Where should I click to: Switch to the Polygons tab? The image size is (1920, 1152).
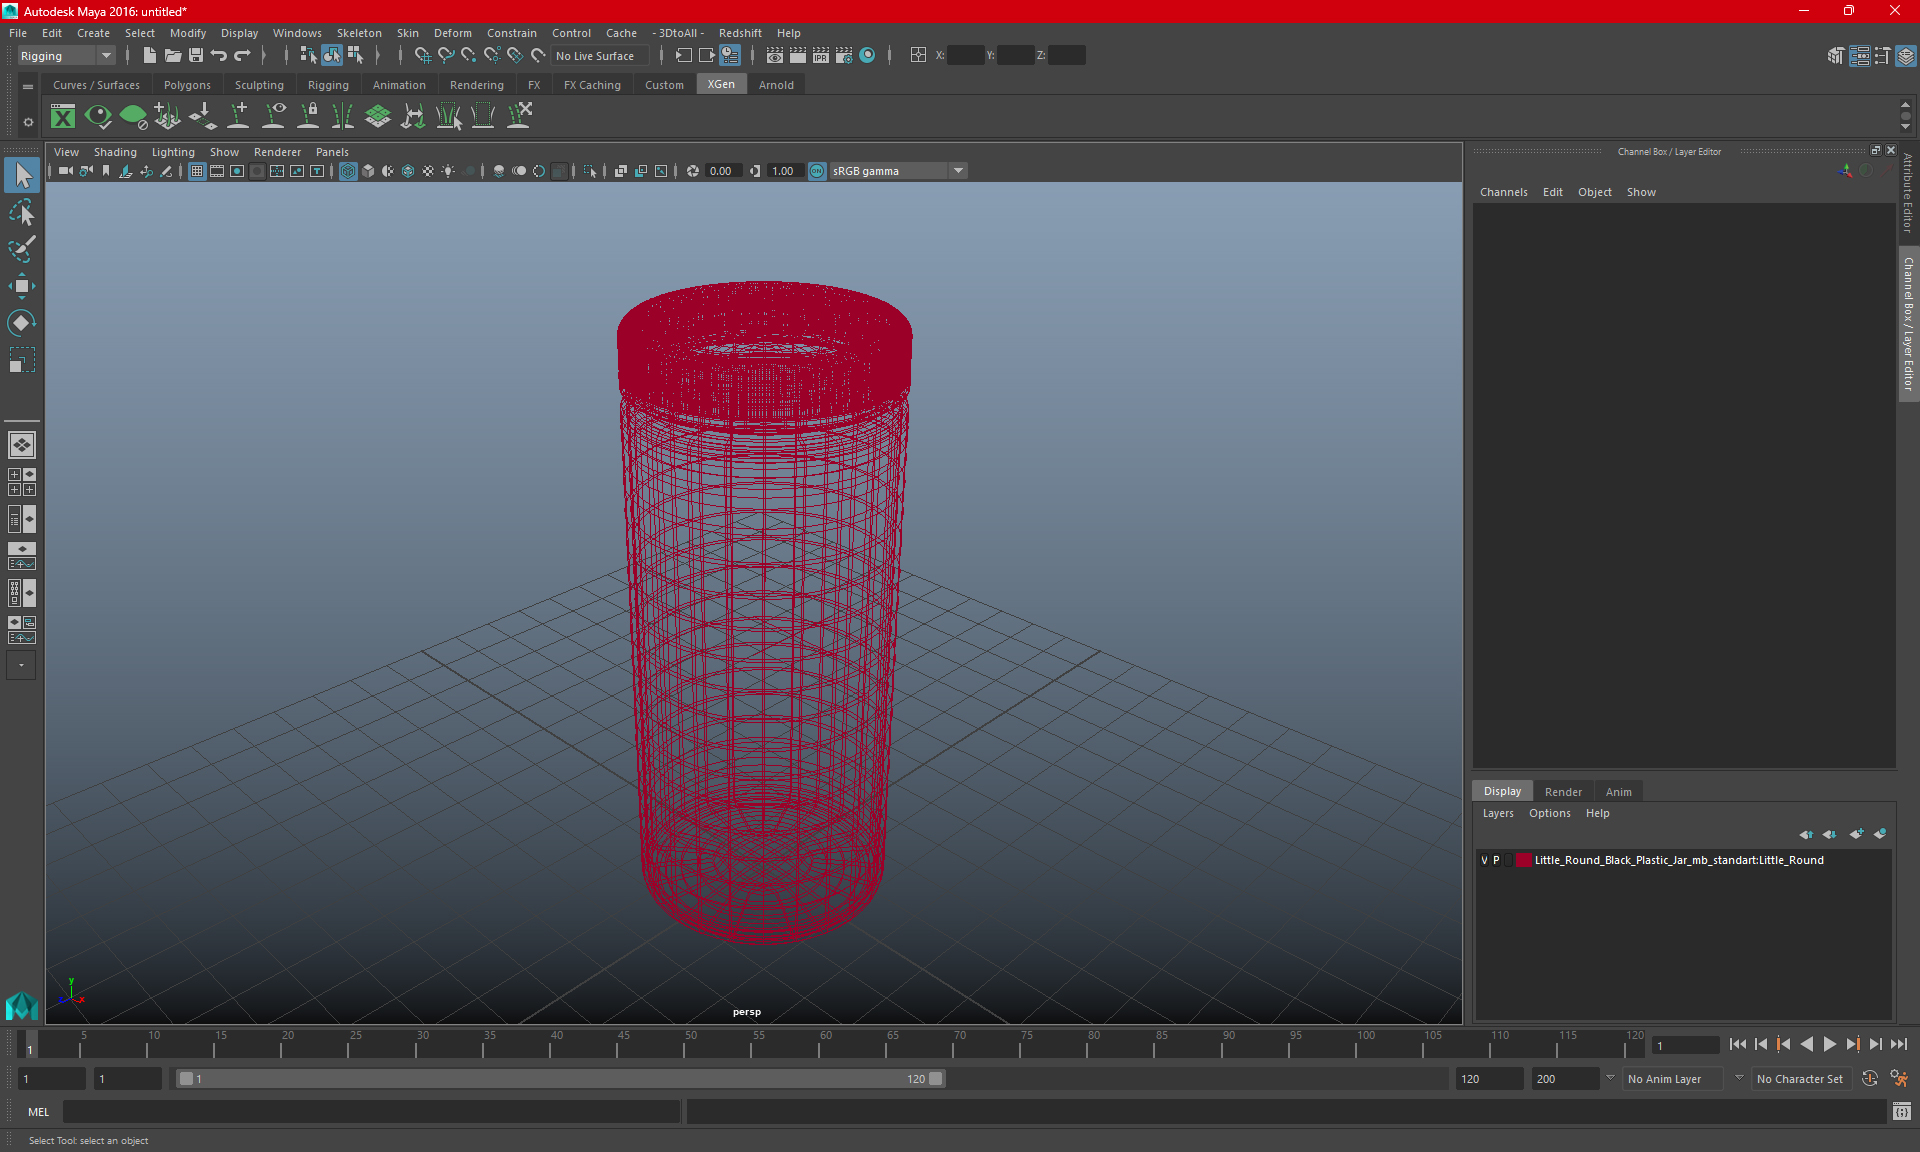pos(189,85)
